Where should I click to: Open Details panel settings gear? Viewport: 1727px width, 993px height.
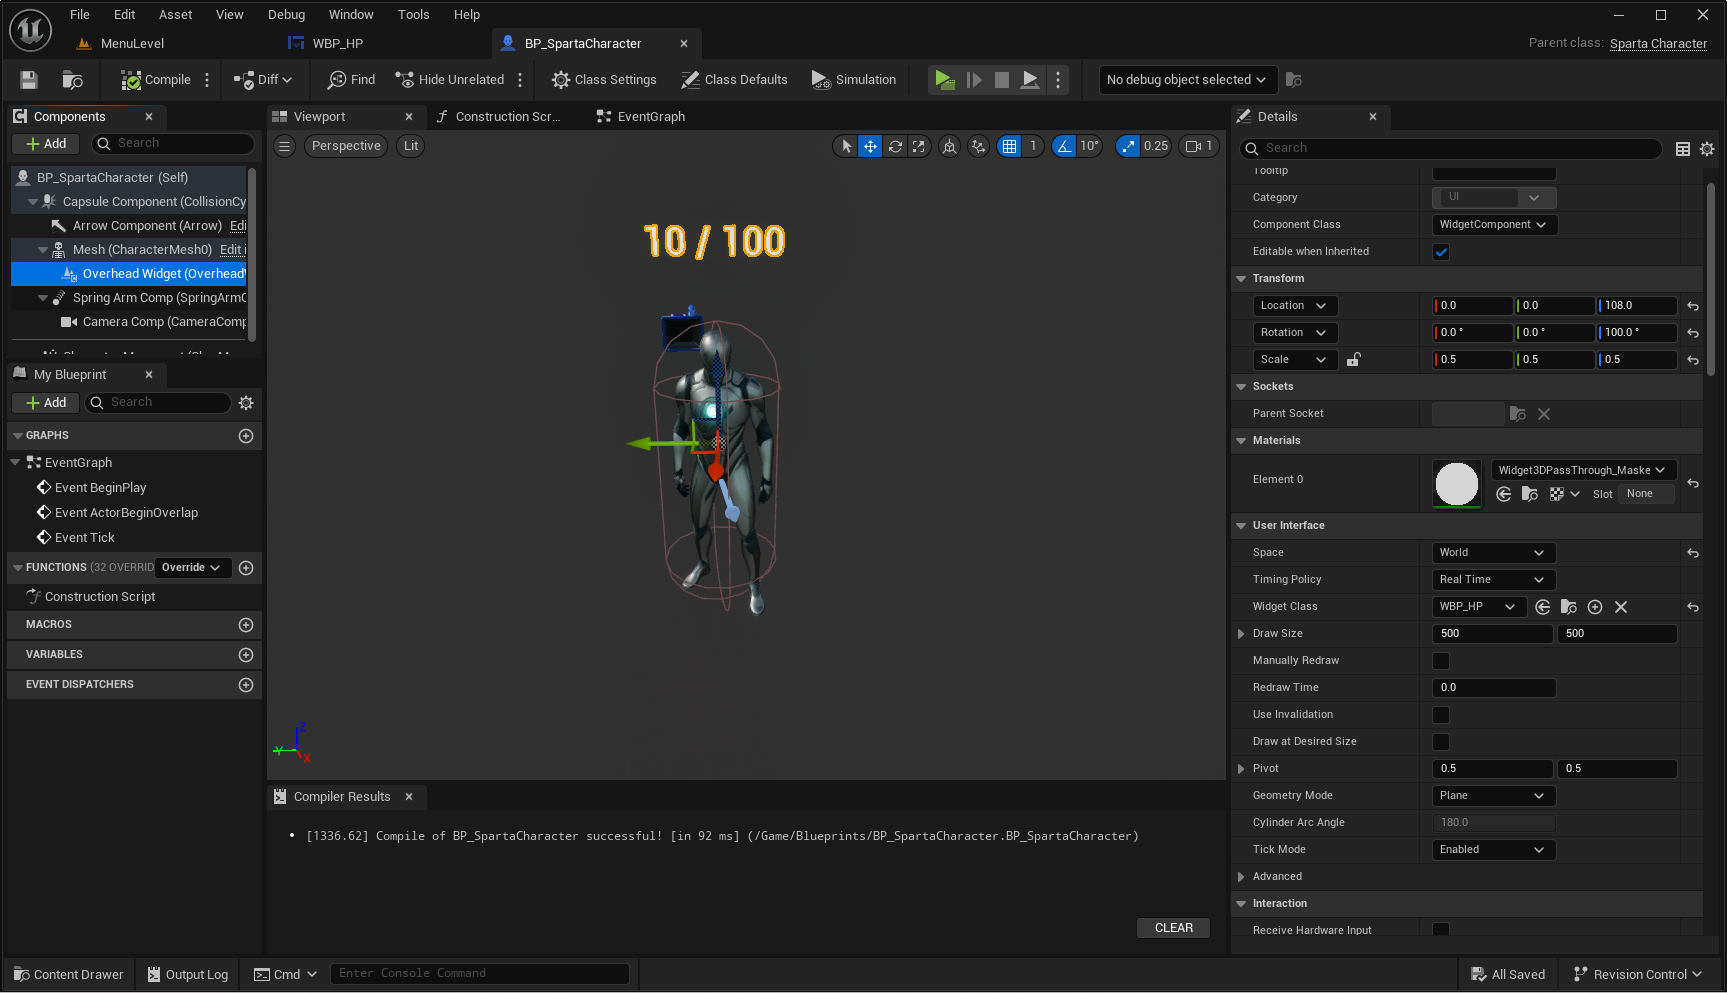1707,149
